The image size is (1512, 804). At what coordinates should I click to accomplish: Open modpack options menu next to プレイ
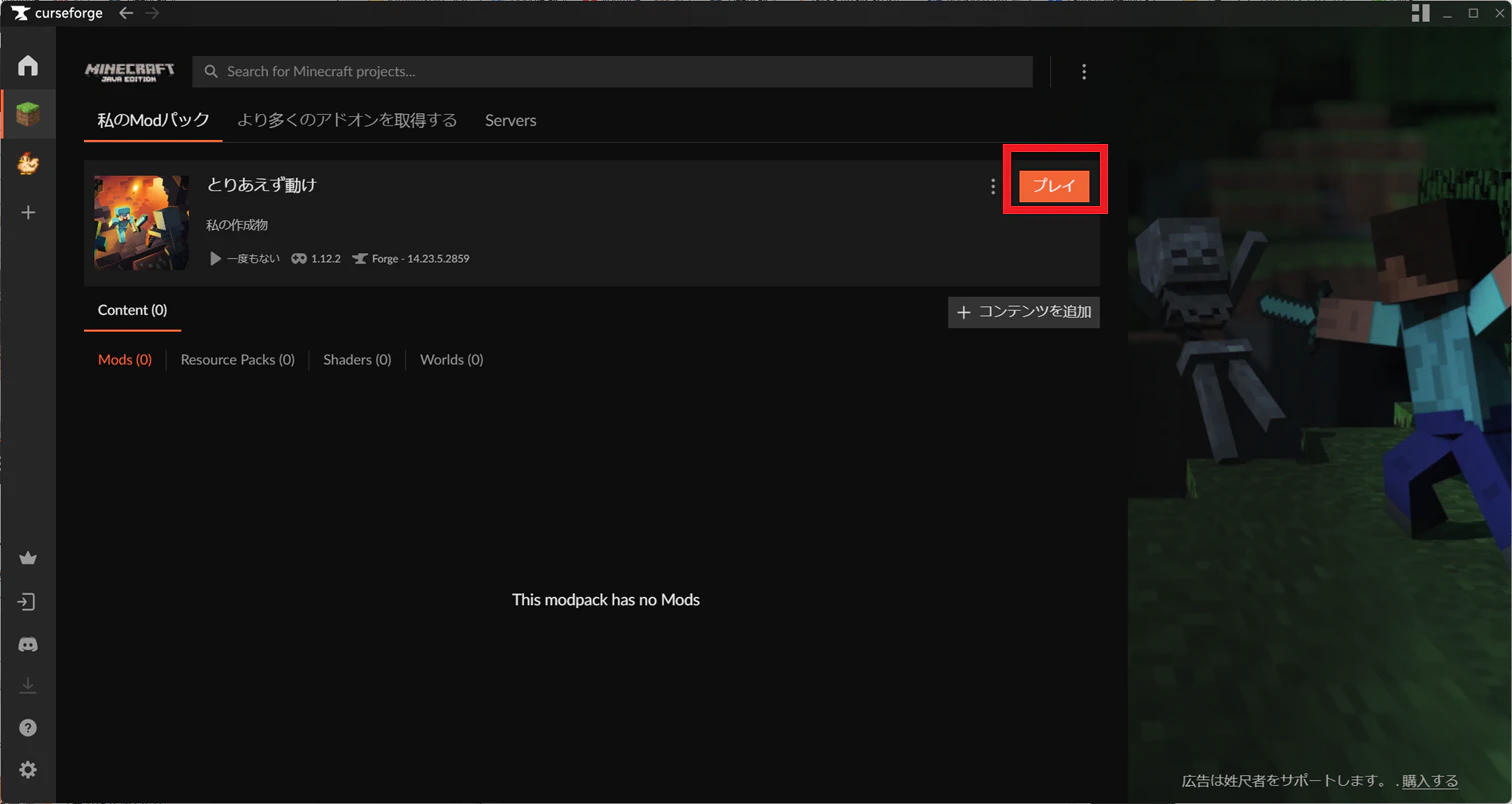pos(992,186)
